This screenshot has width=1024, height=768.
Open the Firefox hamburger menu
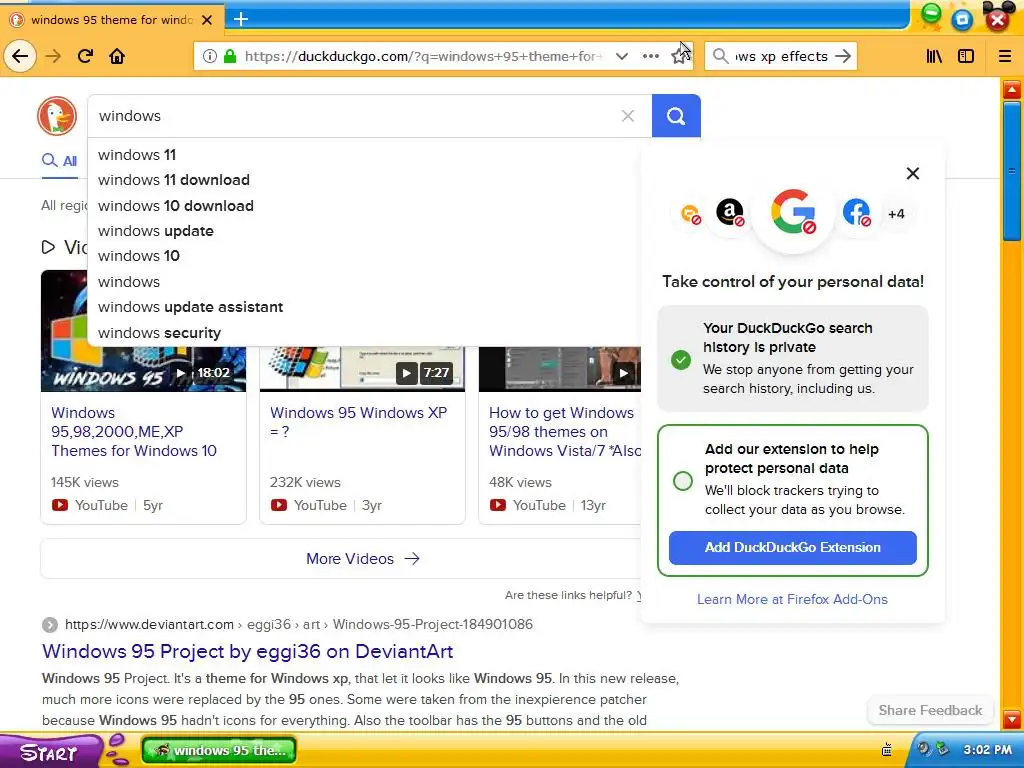coord(1005,56)
